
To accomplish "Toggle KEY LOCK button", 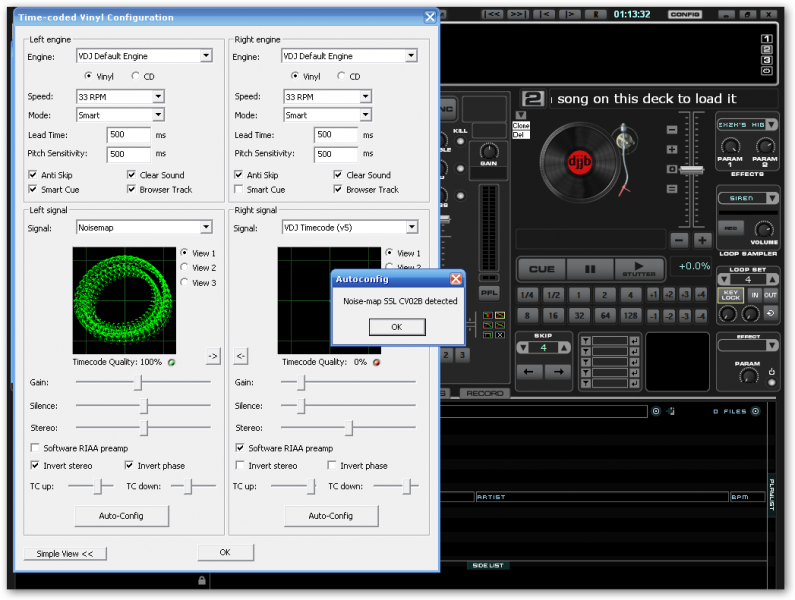I will click(x=730, y=295).
